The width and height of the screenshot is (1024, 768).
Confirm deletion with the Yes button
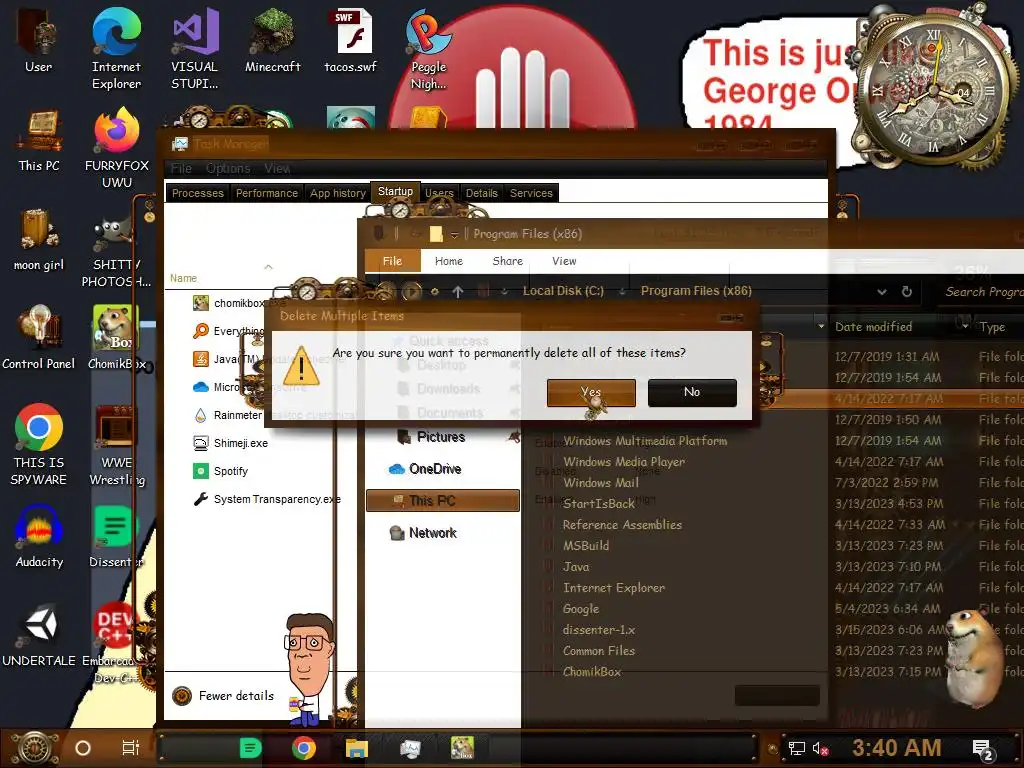(x=591, y=392)
